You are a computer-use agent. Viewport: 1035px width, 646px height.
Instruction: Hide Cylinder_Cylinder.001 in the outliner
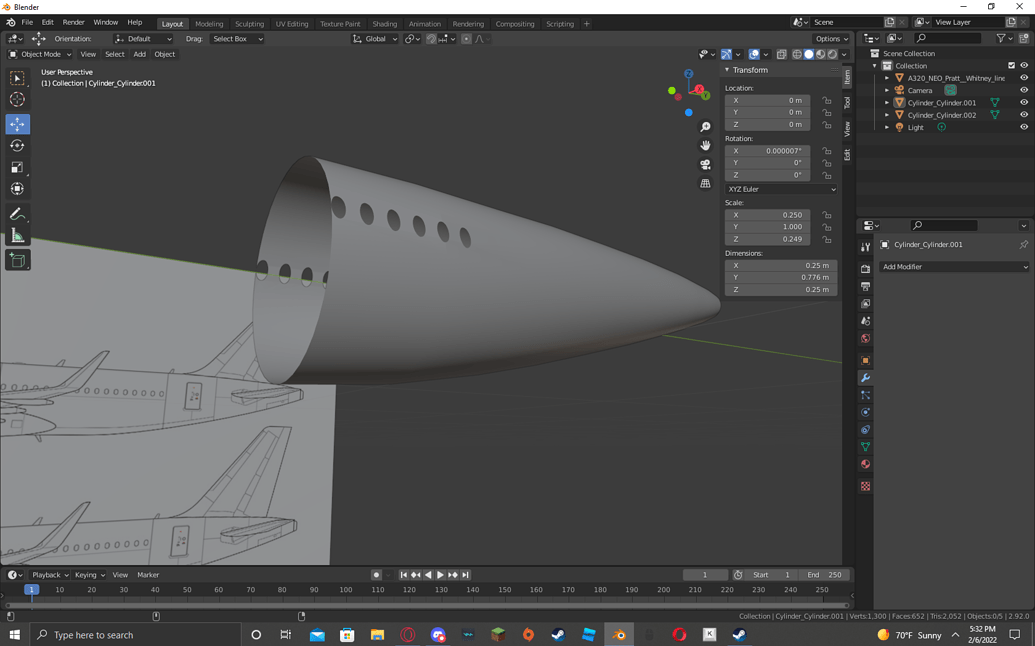coord(1024,102)
